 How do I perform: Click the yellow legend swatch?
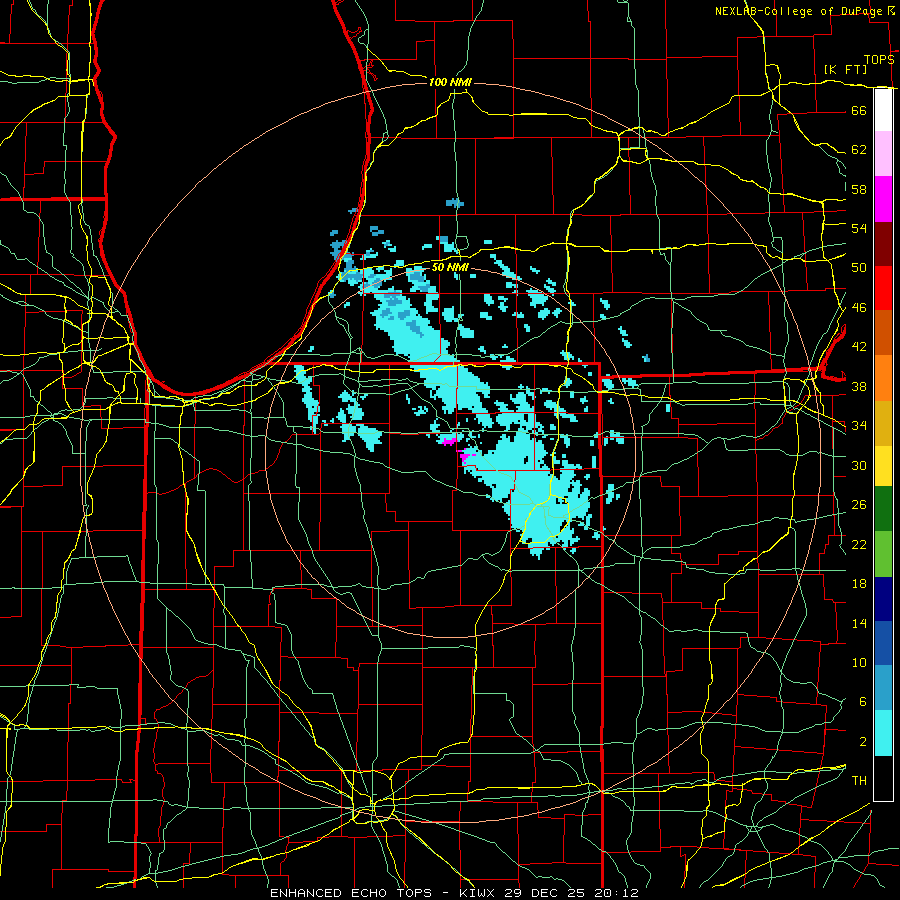pos(883,465)
